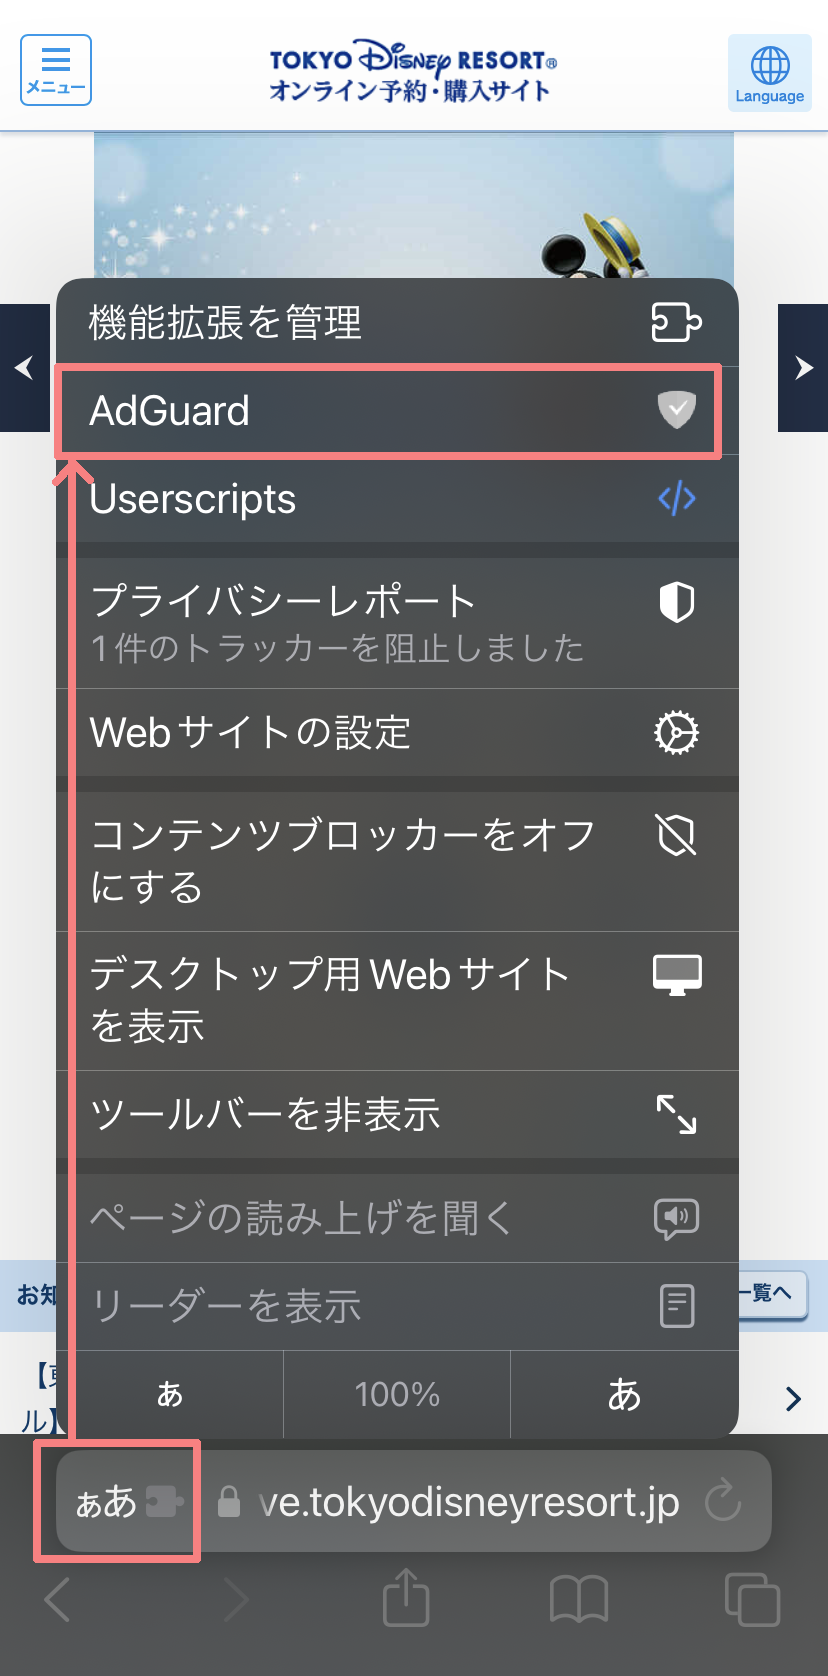Open notice list with 一覧へ button
Viewport: 828px width, 1676px height.
[770, 1294]
